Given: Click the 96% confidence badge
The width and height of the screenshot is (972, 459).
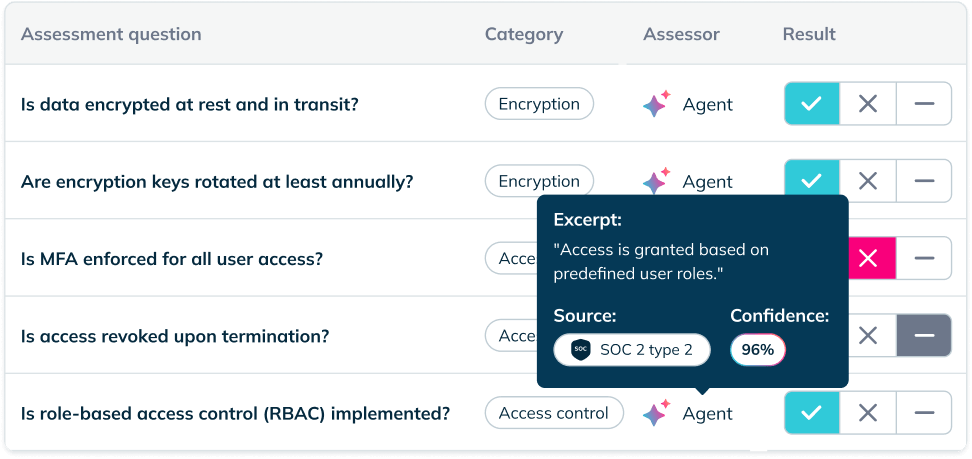Looking at the screenshot, I should pyautogui.click(x=758, y=350).
